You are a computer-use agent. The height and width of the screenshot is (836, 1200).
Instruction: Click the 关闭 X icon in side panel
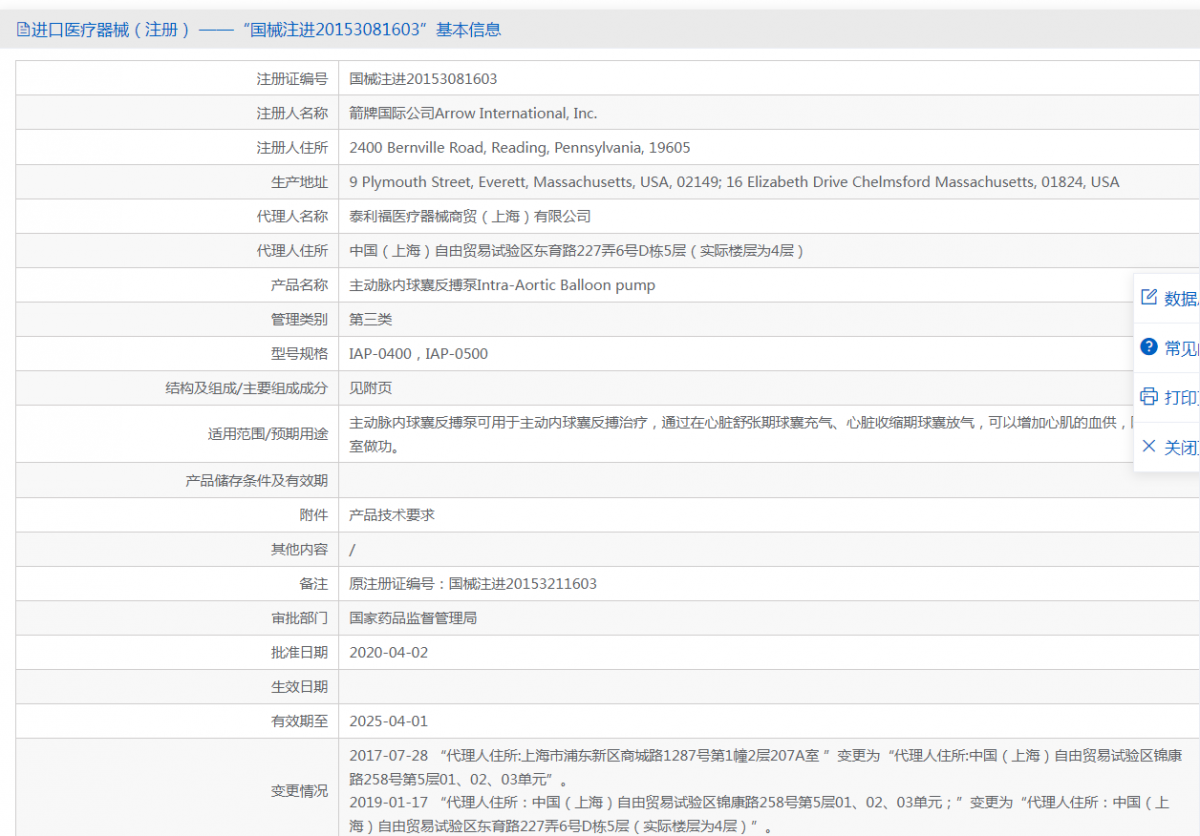click(1149, 446)
